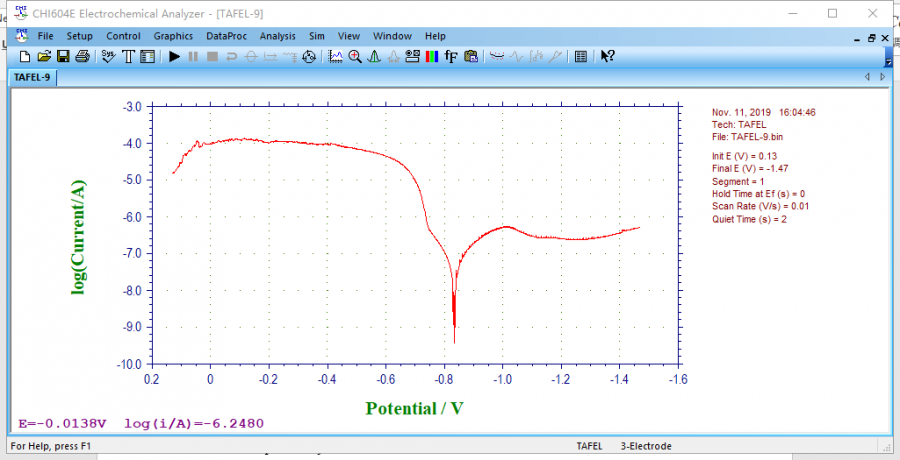Open the Control menu
The width and height of the screenshot is (900, 460).
pos(123,36)
